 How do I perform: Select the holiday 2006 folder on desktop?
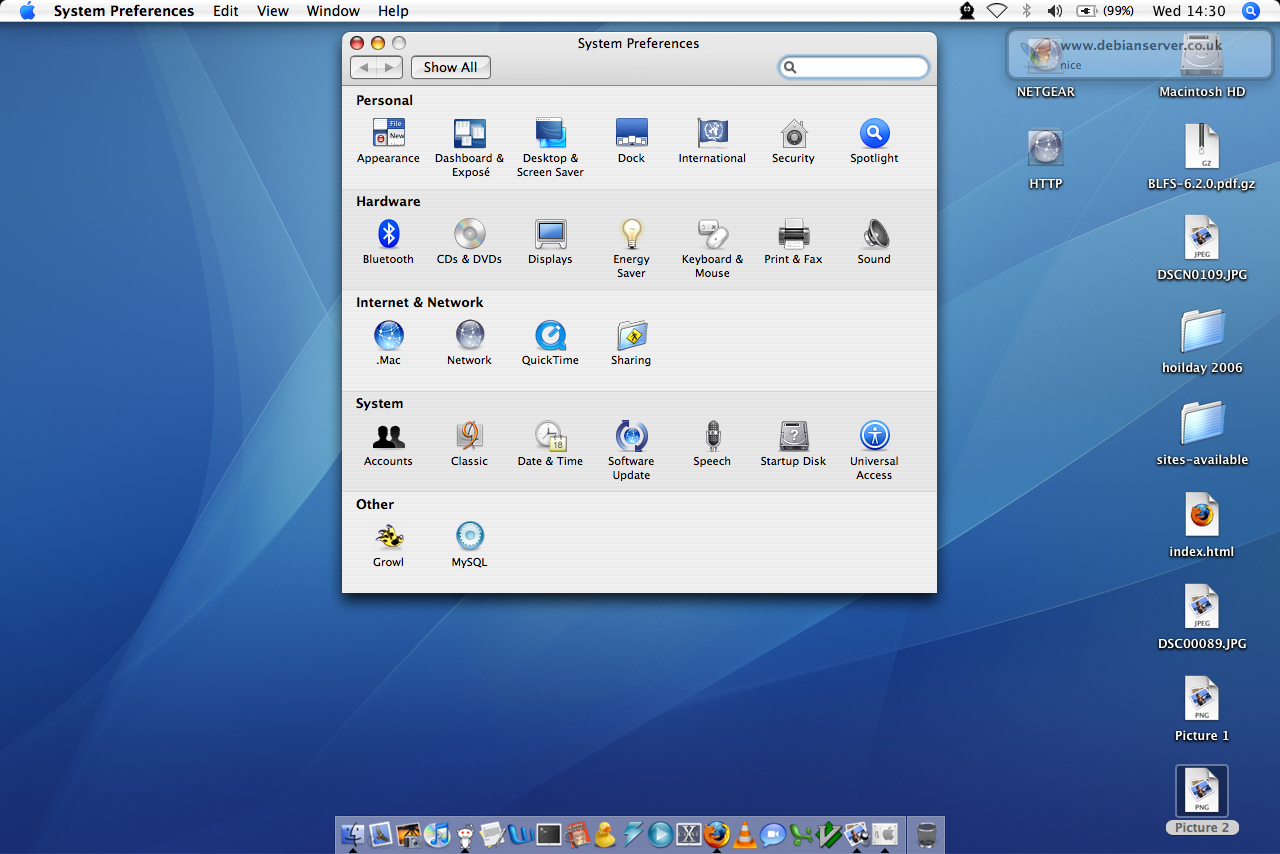point(1202,332)
